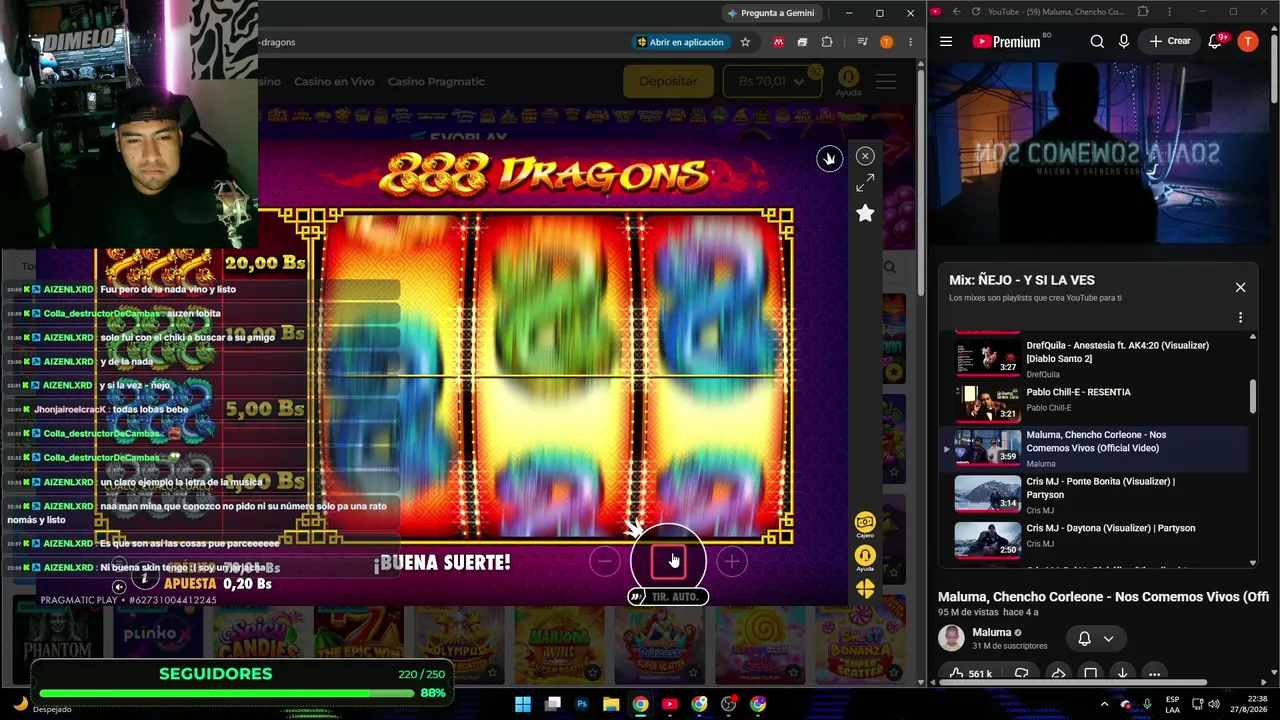The width and height of the screenshot is (1280, 720).
Task: Click the Pragmatic Play crown logo icon
Action: pyautogui.click(x=829, y=159)
